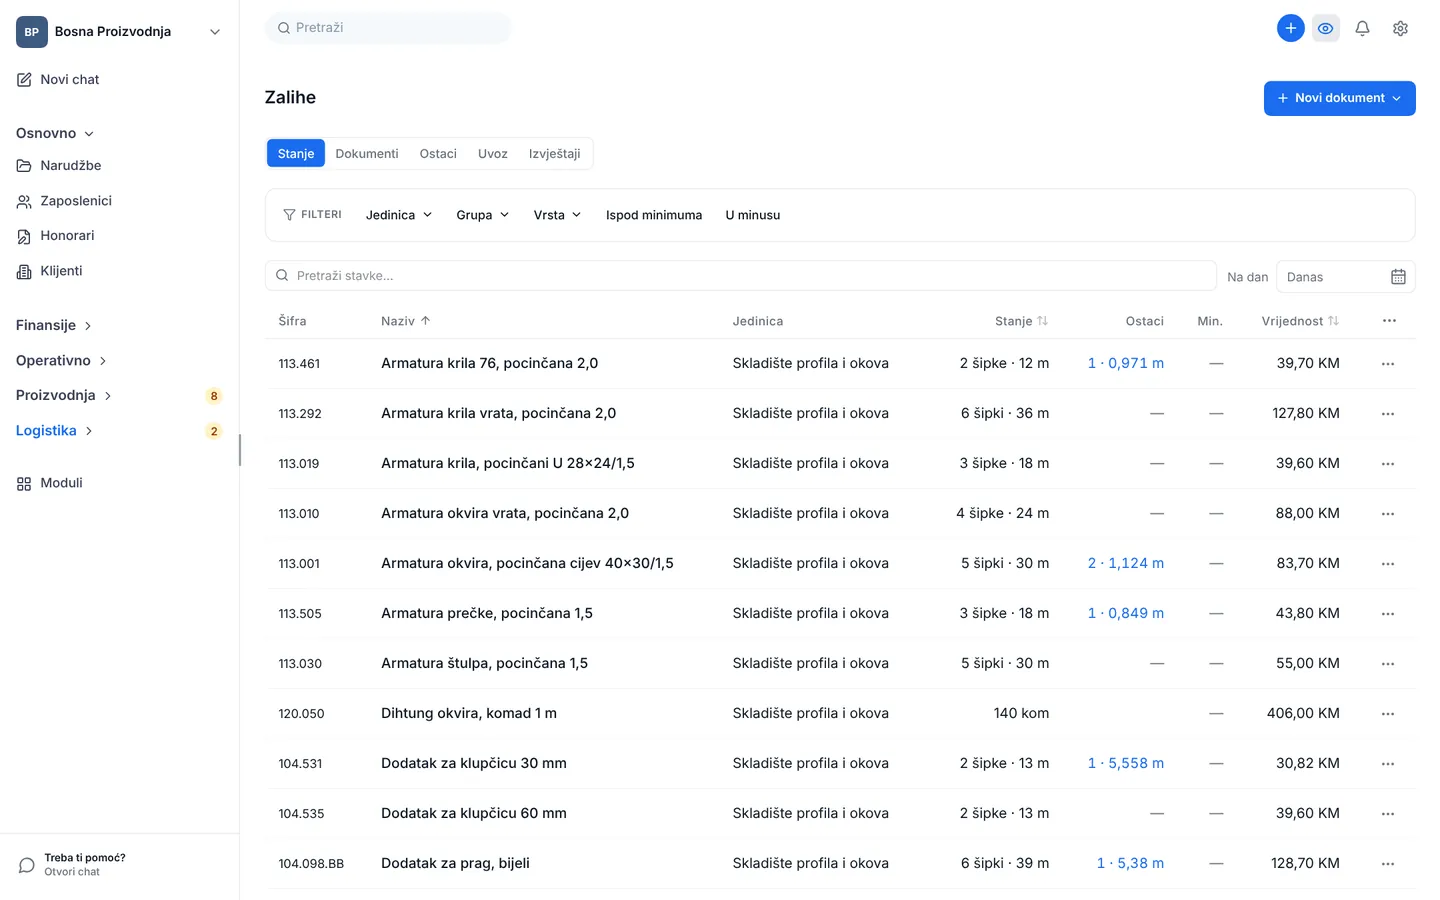Open notifications bell
This screenshot has height=900, width=1440.
(x=1362, y=28)
